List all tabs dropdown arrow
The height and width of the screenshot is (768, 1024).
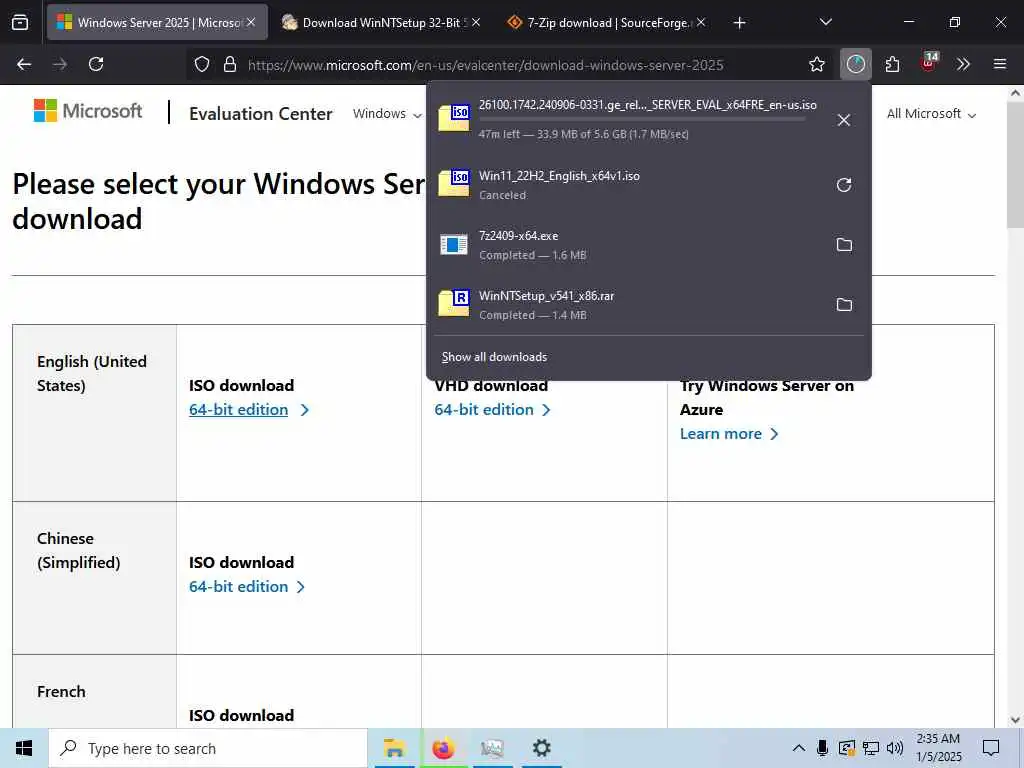pos(825,22)
